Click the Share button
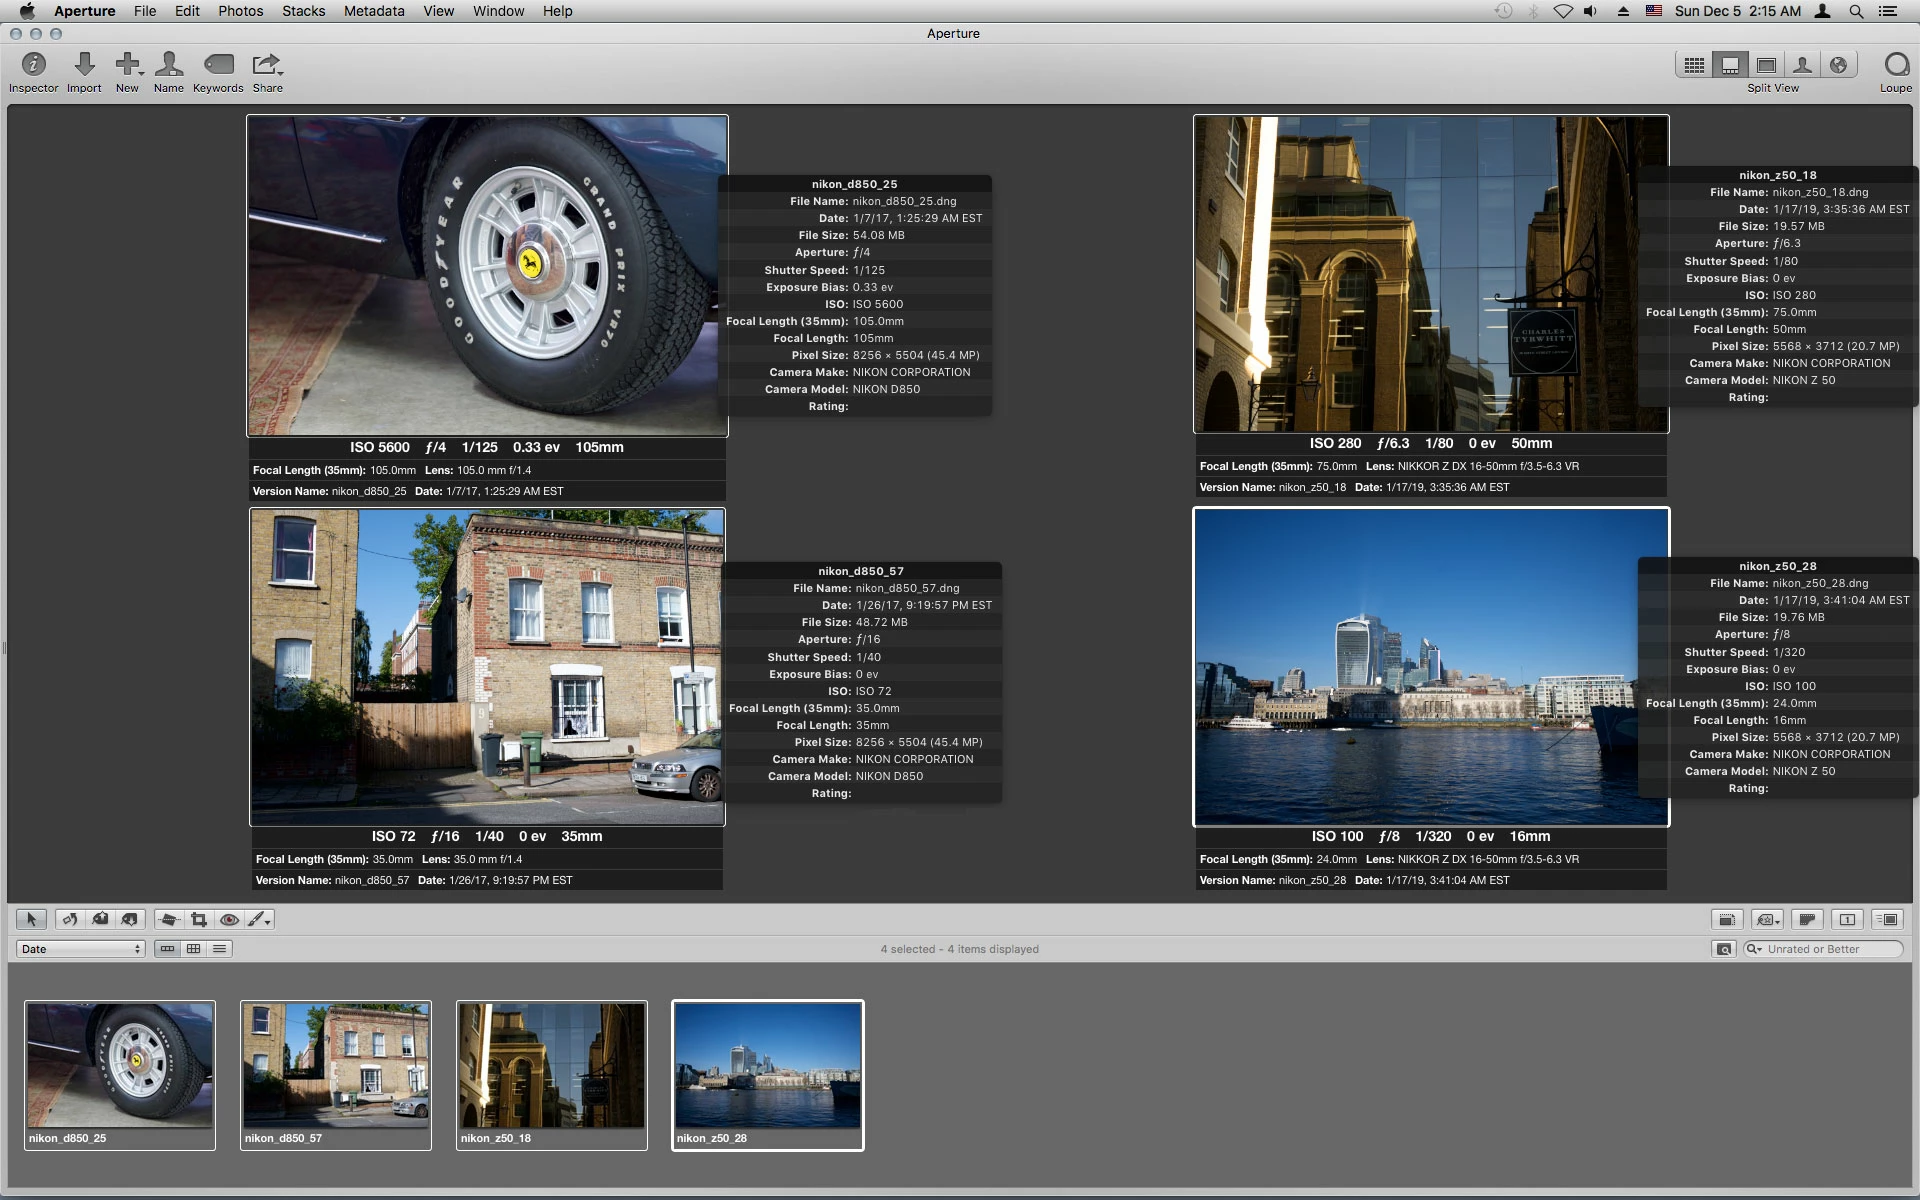Viewport: 1920px width, 1200px height. (267, 66)
